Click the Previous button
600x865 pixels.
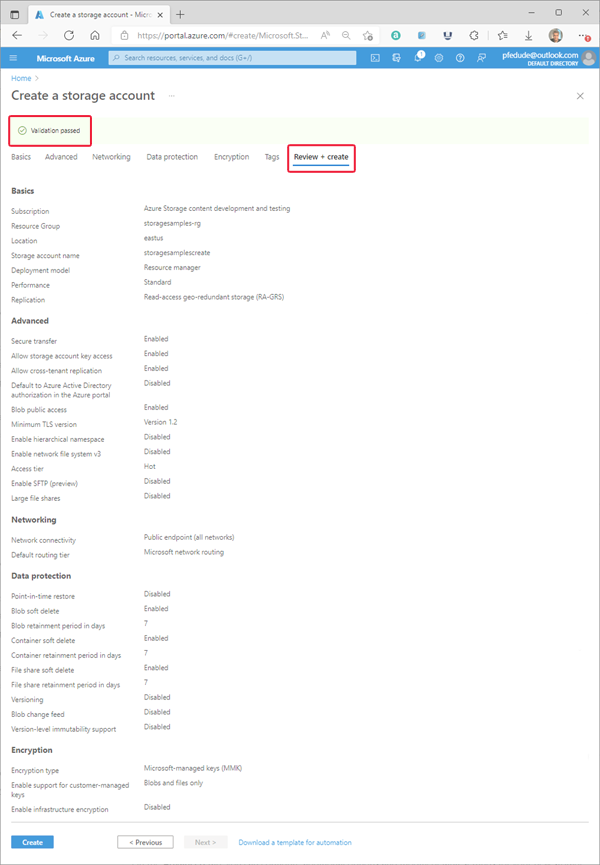point(146,842)
